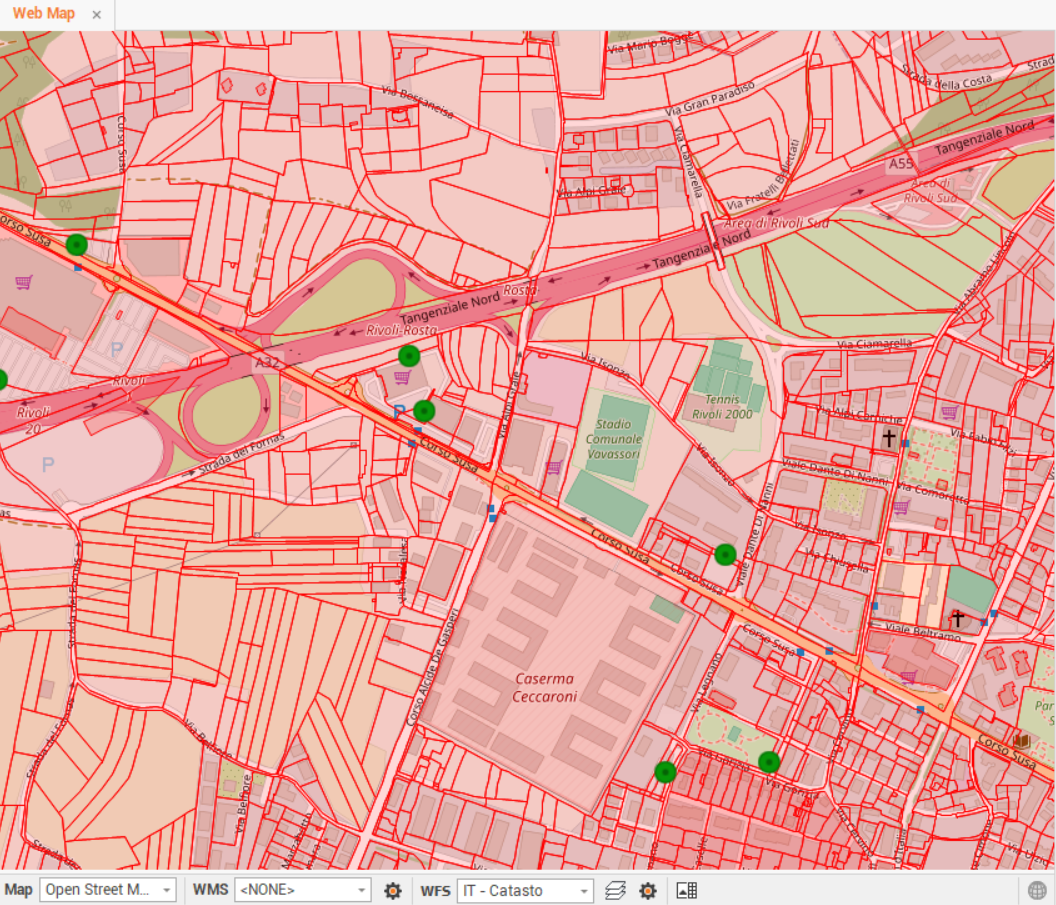Close the Web Map tab
1056x905 pixels.
point(96,15)
